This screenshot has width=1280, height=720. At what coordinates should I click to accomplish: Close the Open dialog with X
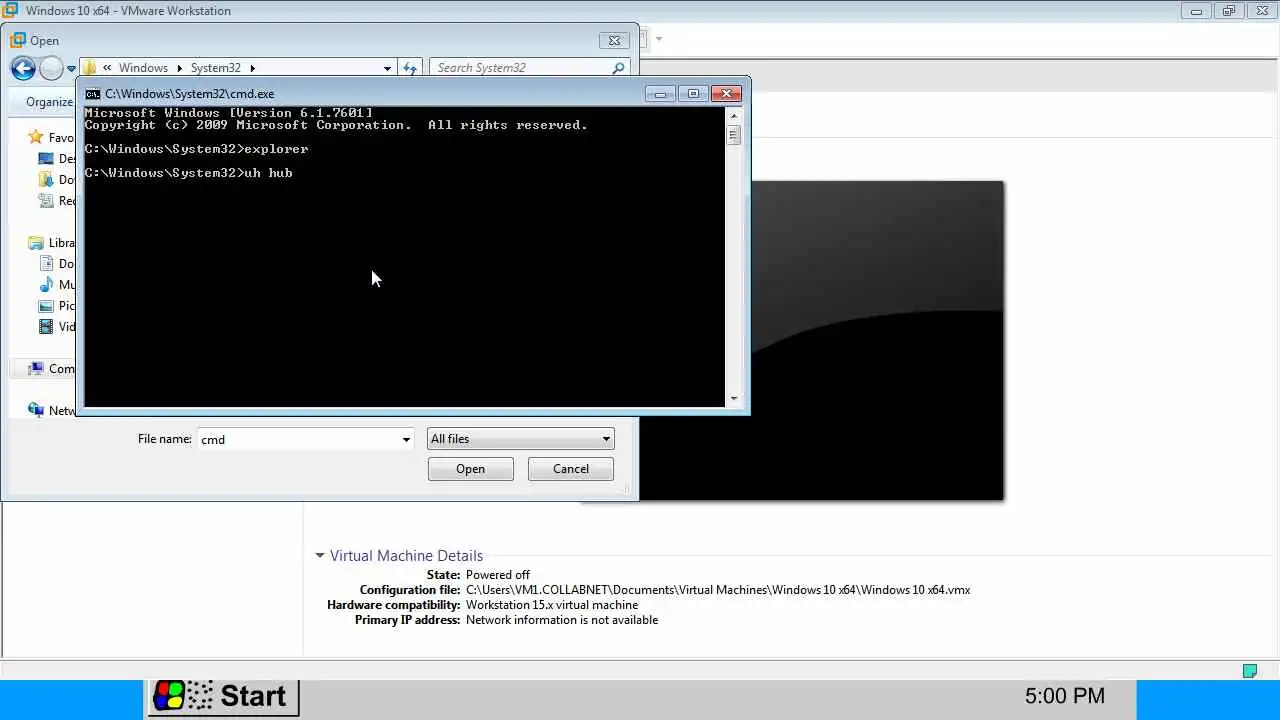pos(614,41)
